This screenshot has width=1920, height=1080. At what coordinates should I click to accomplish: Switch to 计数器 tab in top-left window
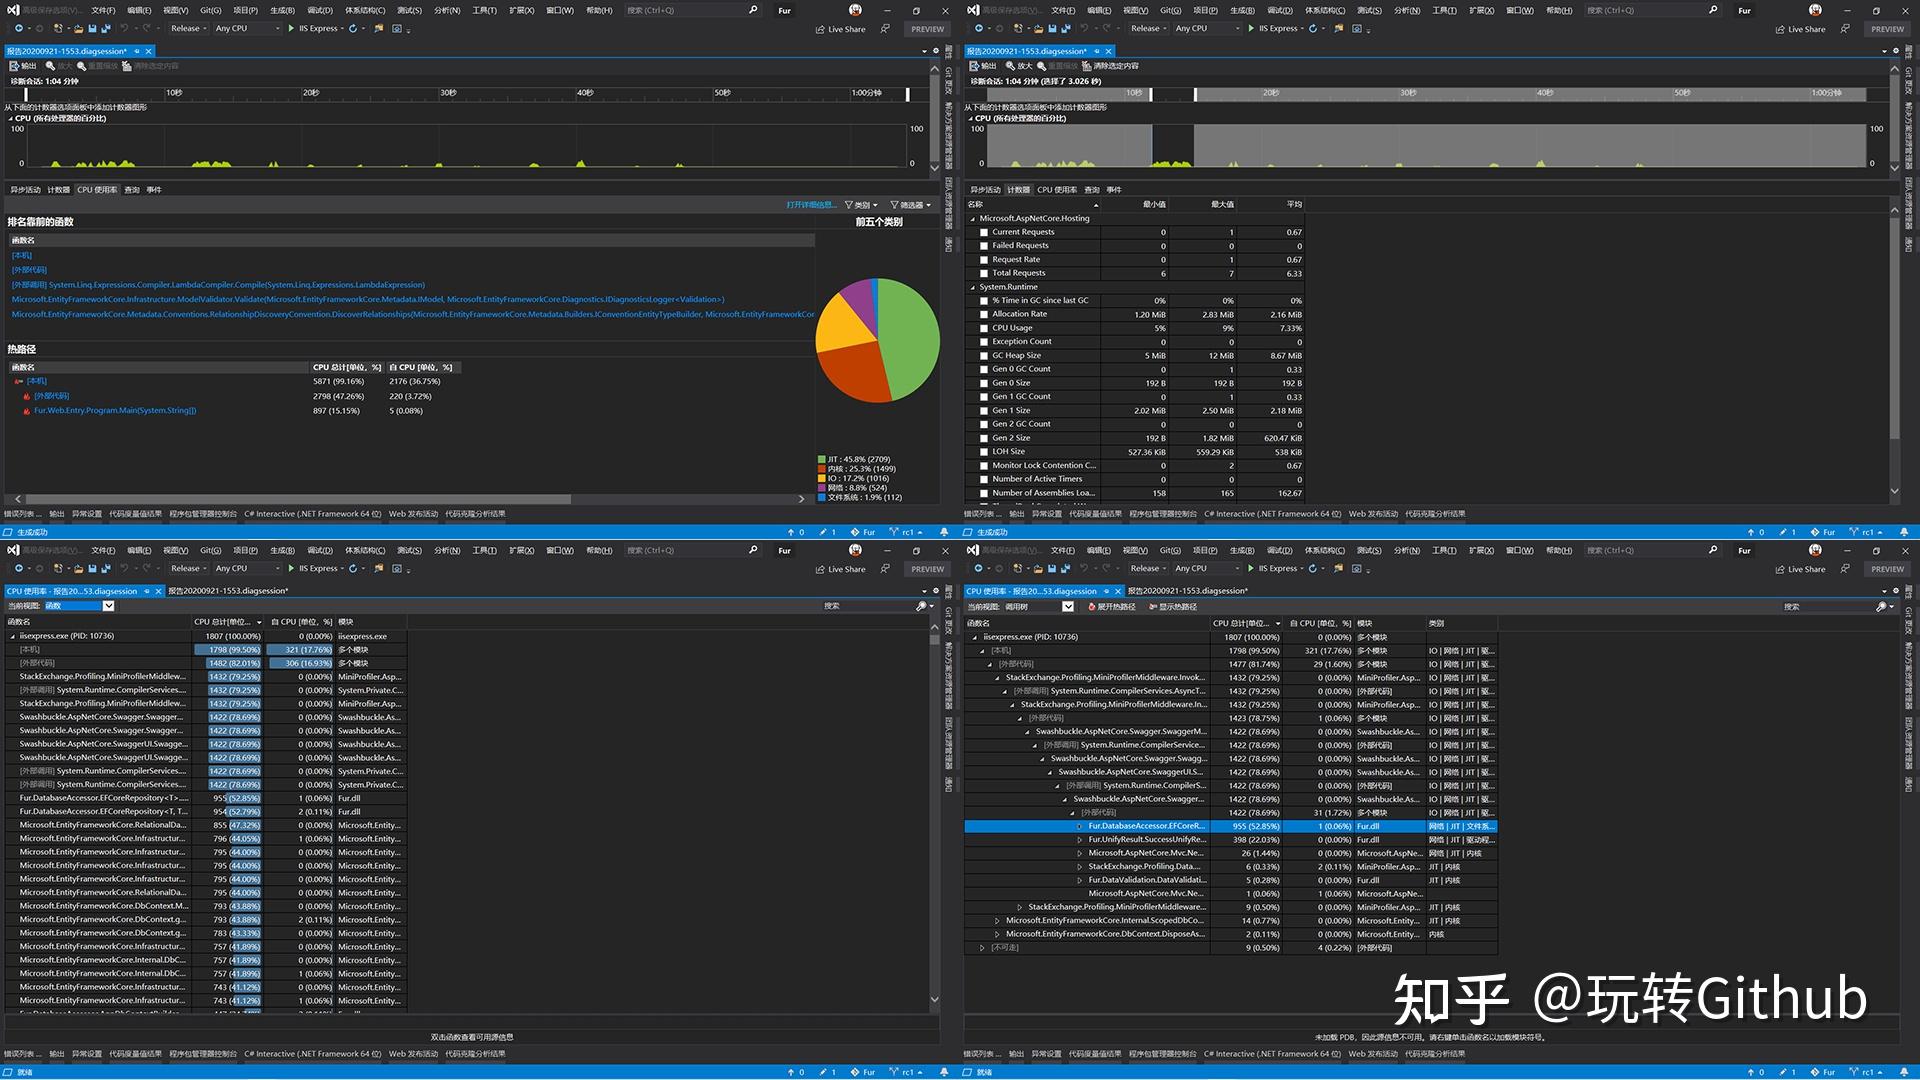(x=59, y=190)
